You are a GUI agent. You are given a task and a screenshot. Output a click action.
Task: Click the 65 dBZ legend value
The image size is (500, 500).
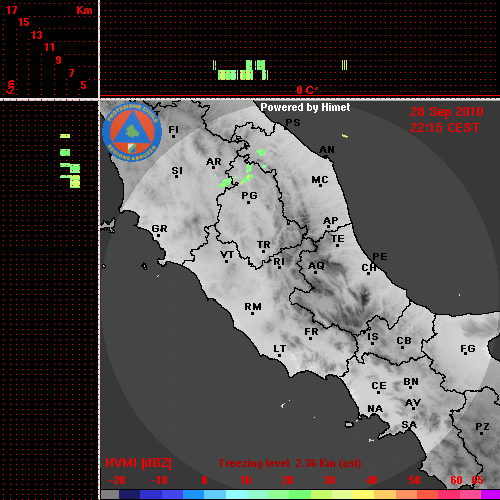coord(477,480)
